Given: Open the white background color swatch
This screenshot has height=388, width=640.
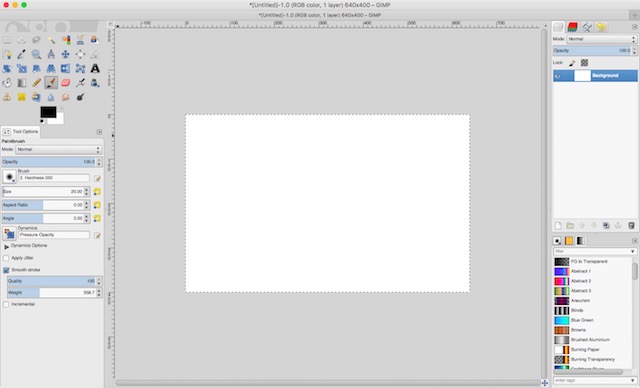Looking at the screenshot, I should 59,120.
